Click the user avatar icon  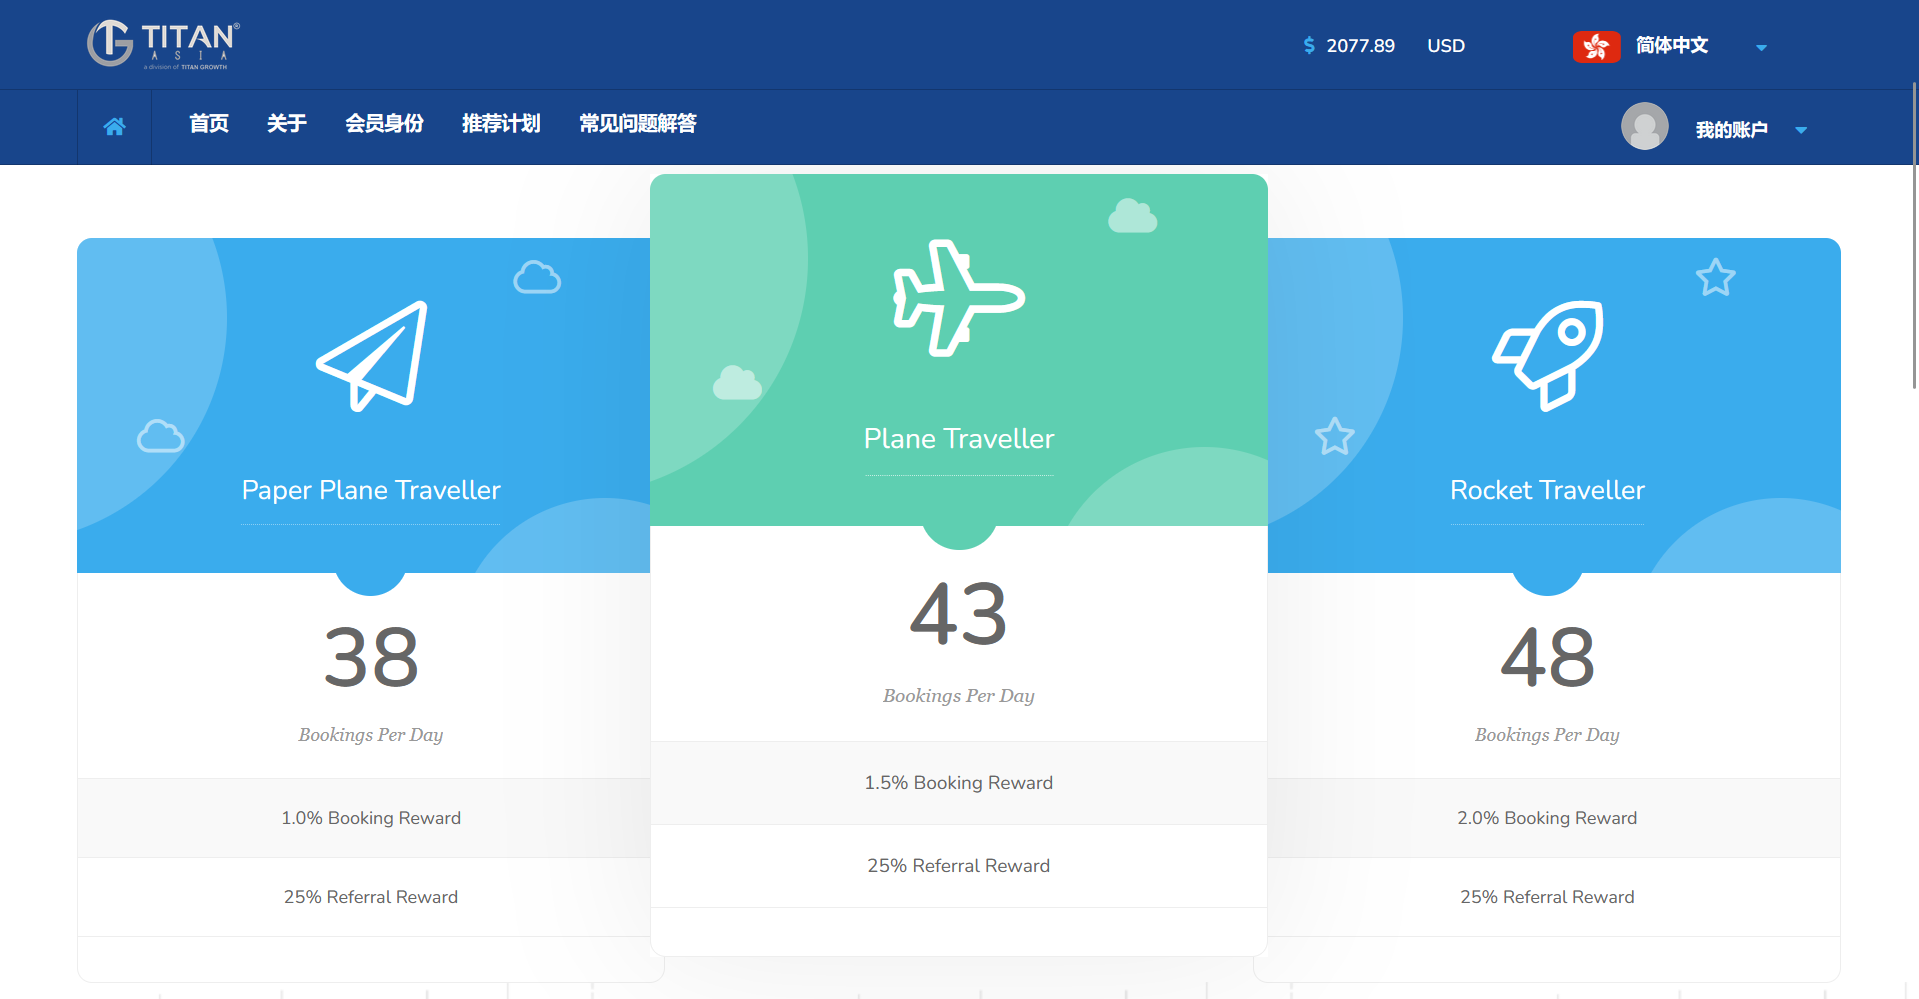click(1644, 127)
